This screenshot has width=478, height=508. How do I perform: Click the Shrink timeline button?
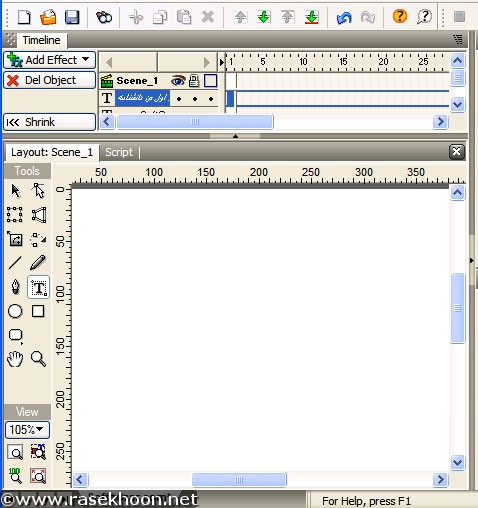49,122
